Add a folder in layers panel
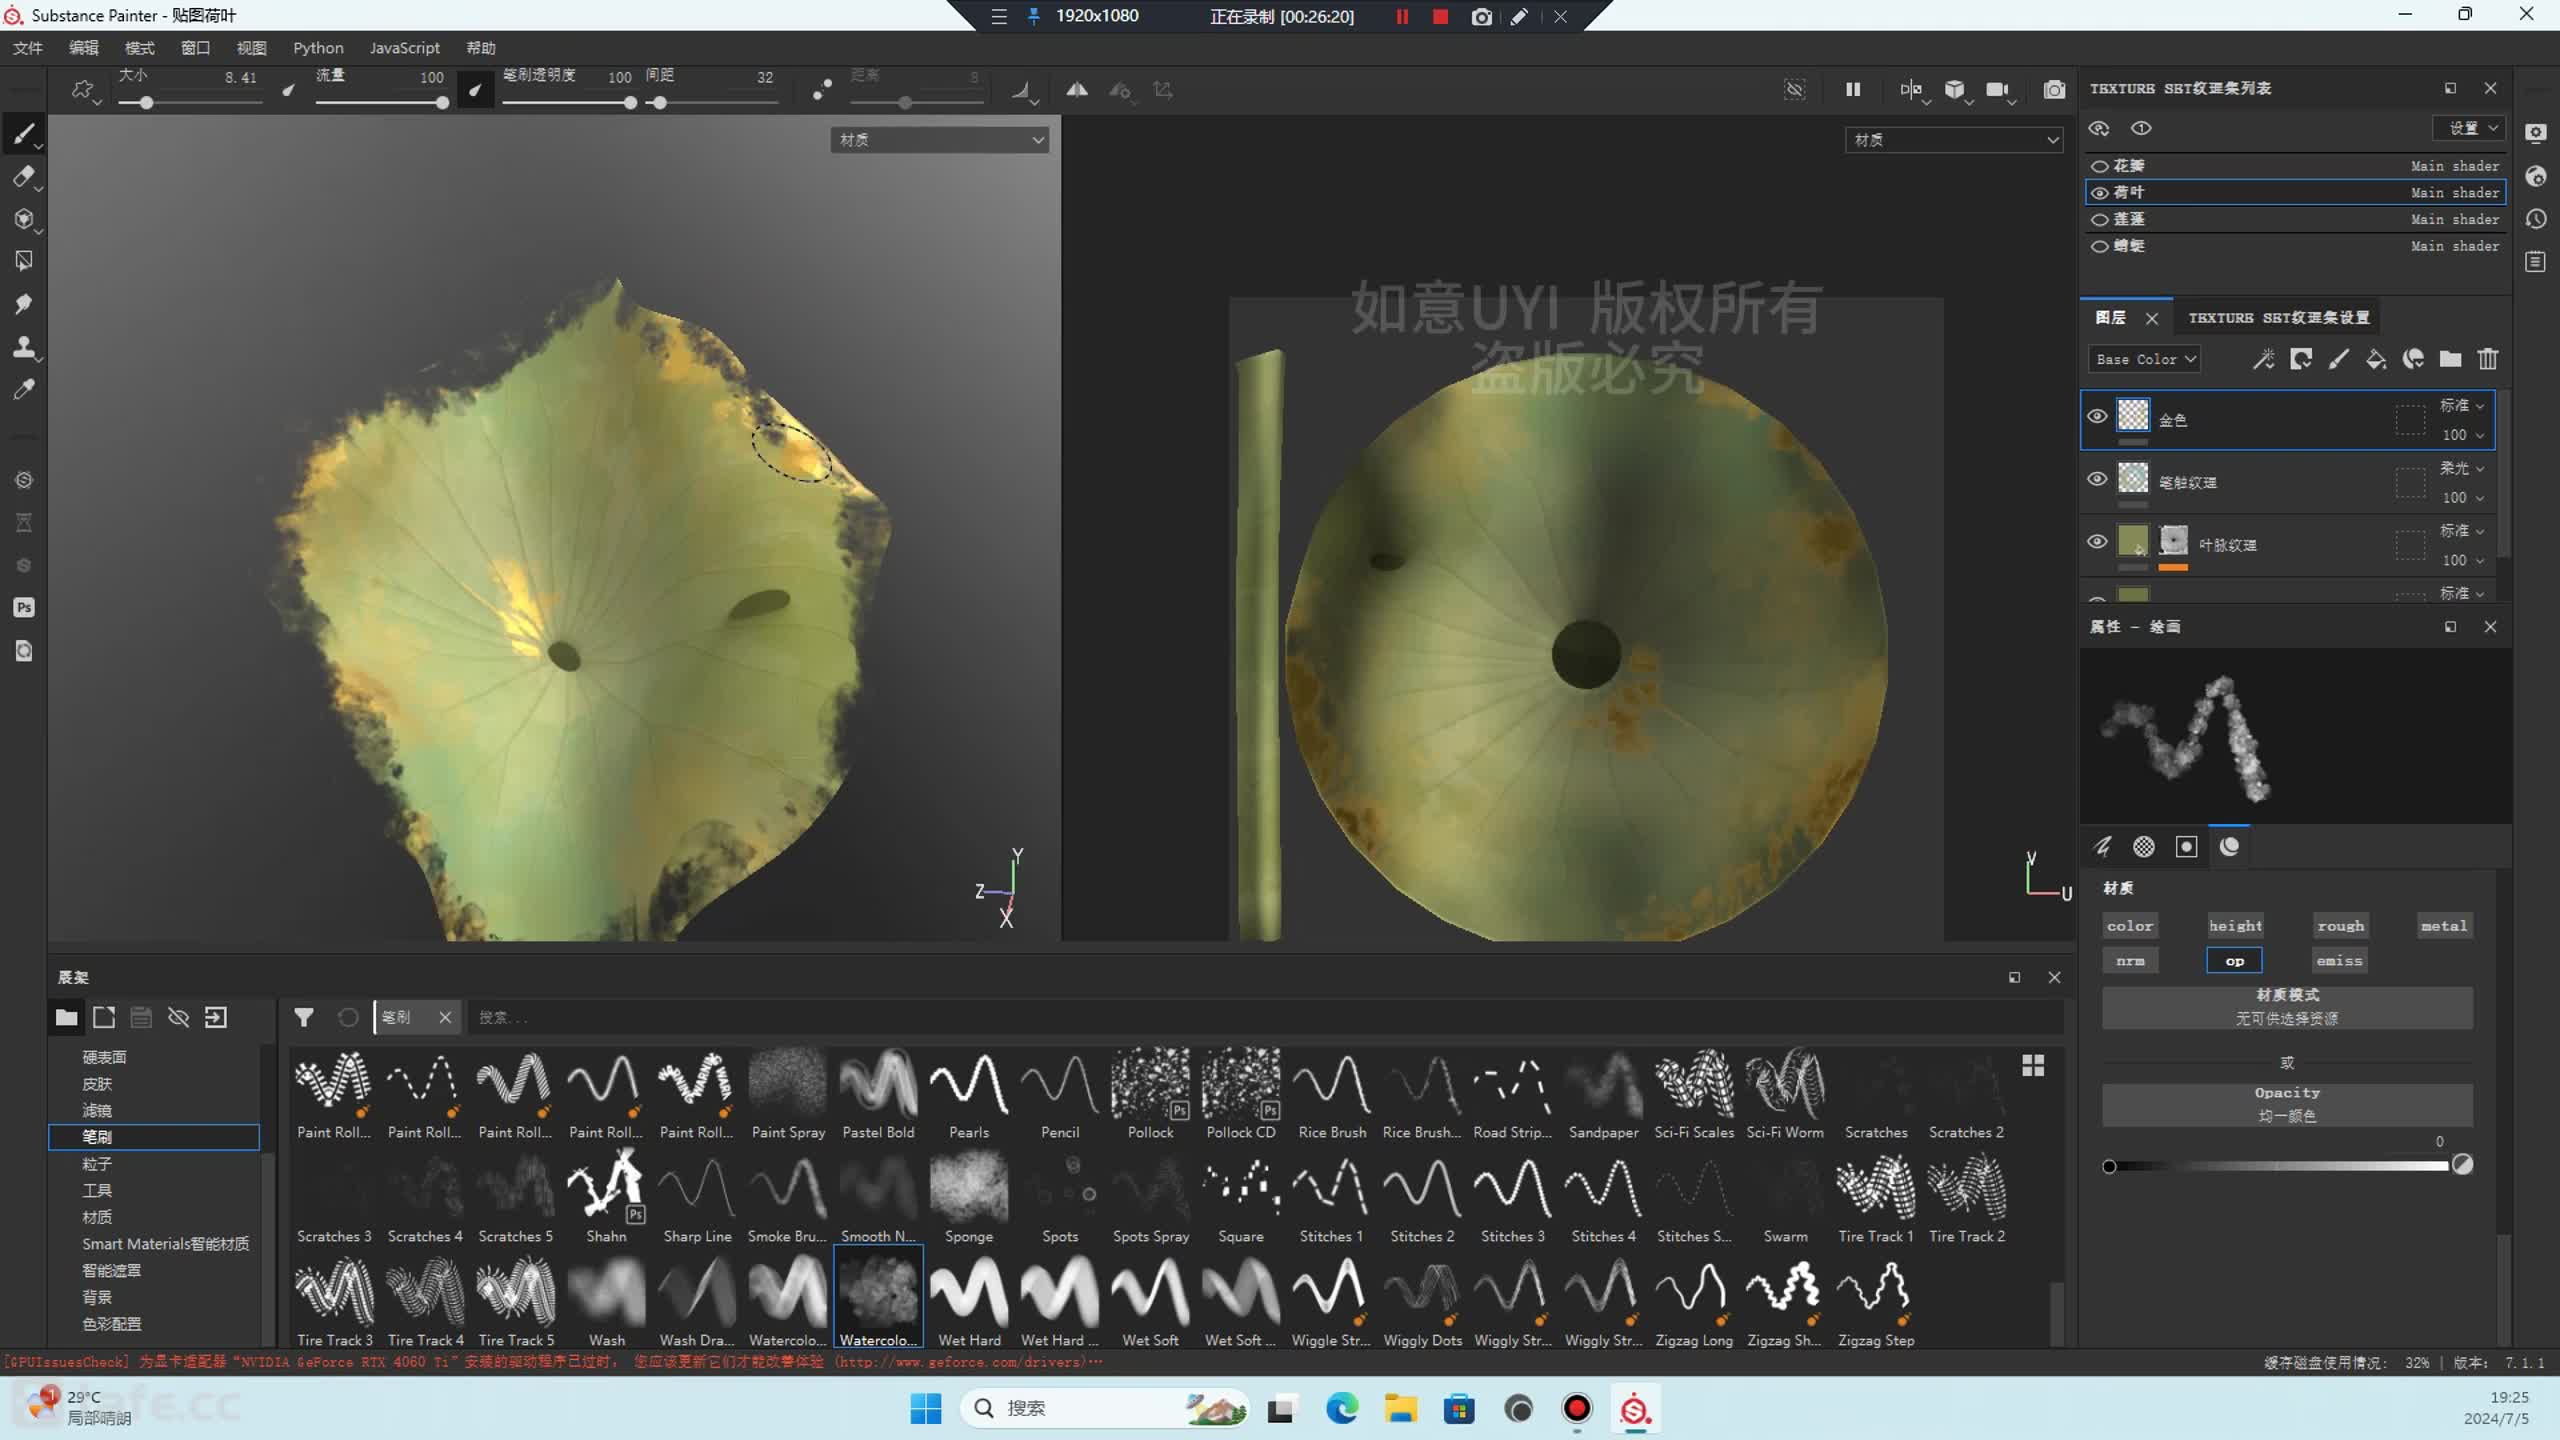Image resolution: width=2560 pixels, height=1440 pixels. 2450,359
